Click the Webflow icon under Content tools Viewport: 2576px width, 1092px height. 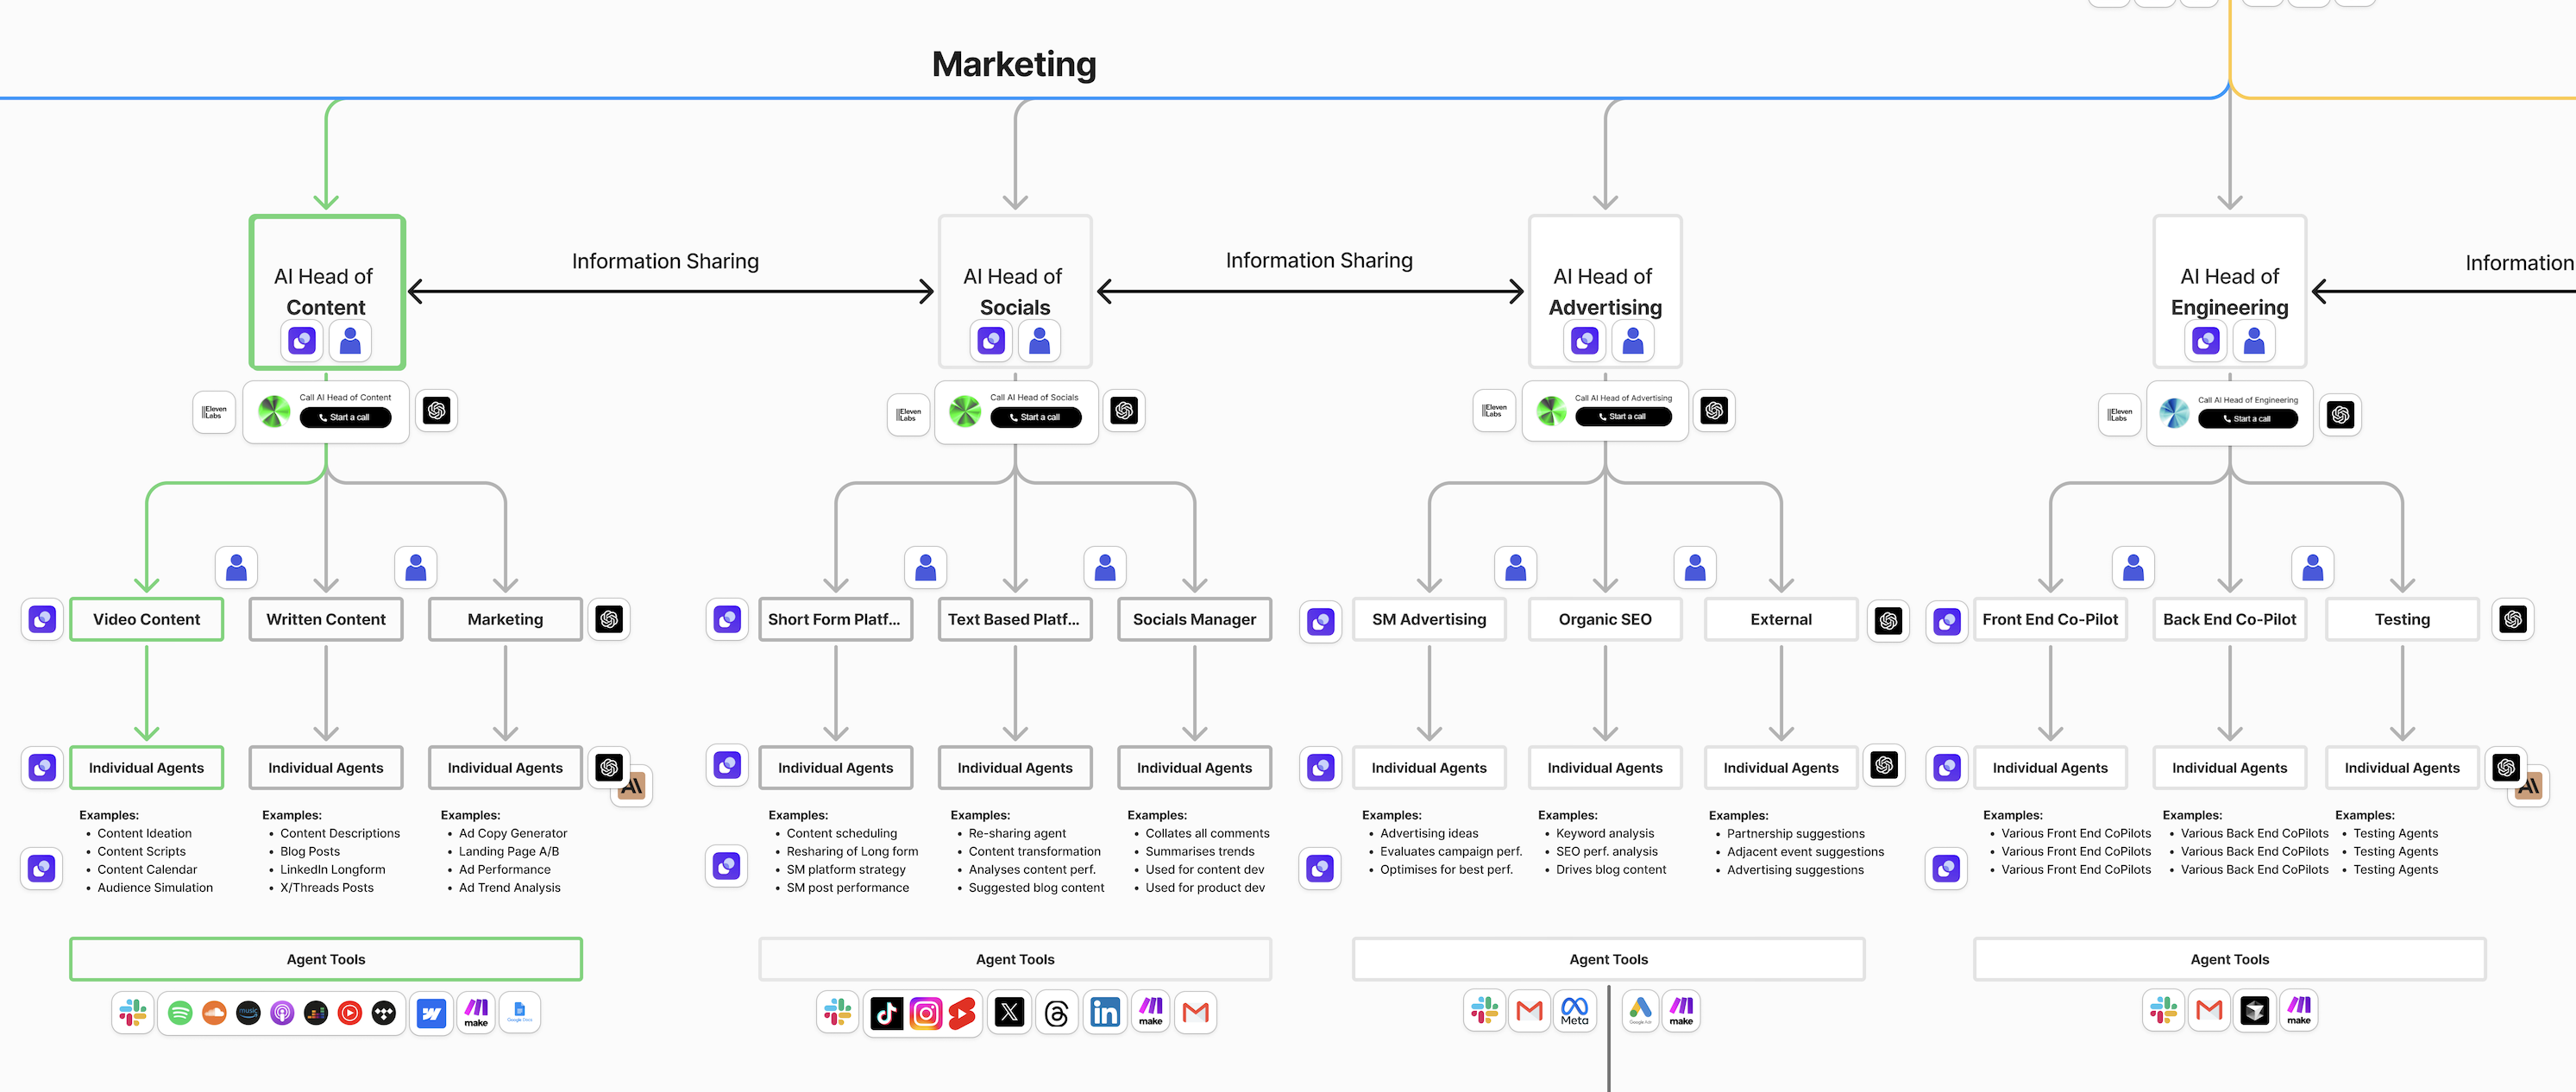[x=431, y=1013]
